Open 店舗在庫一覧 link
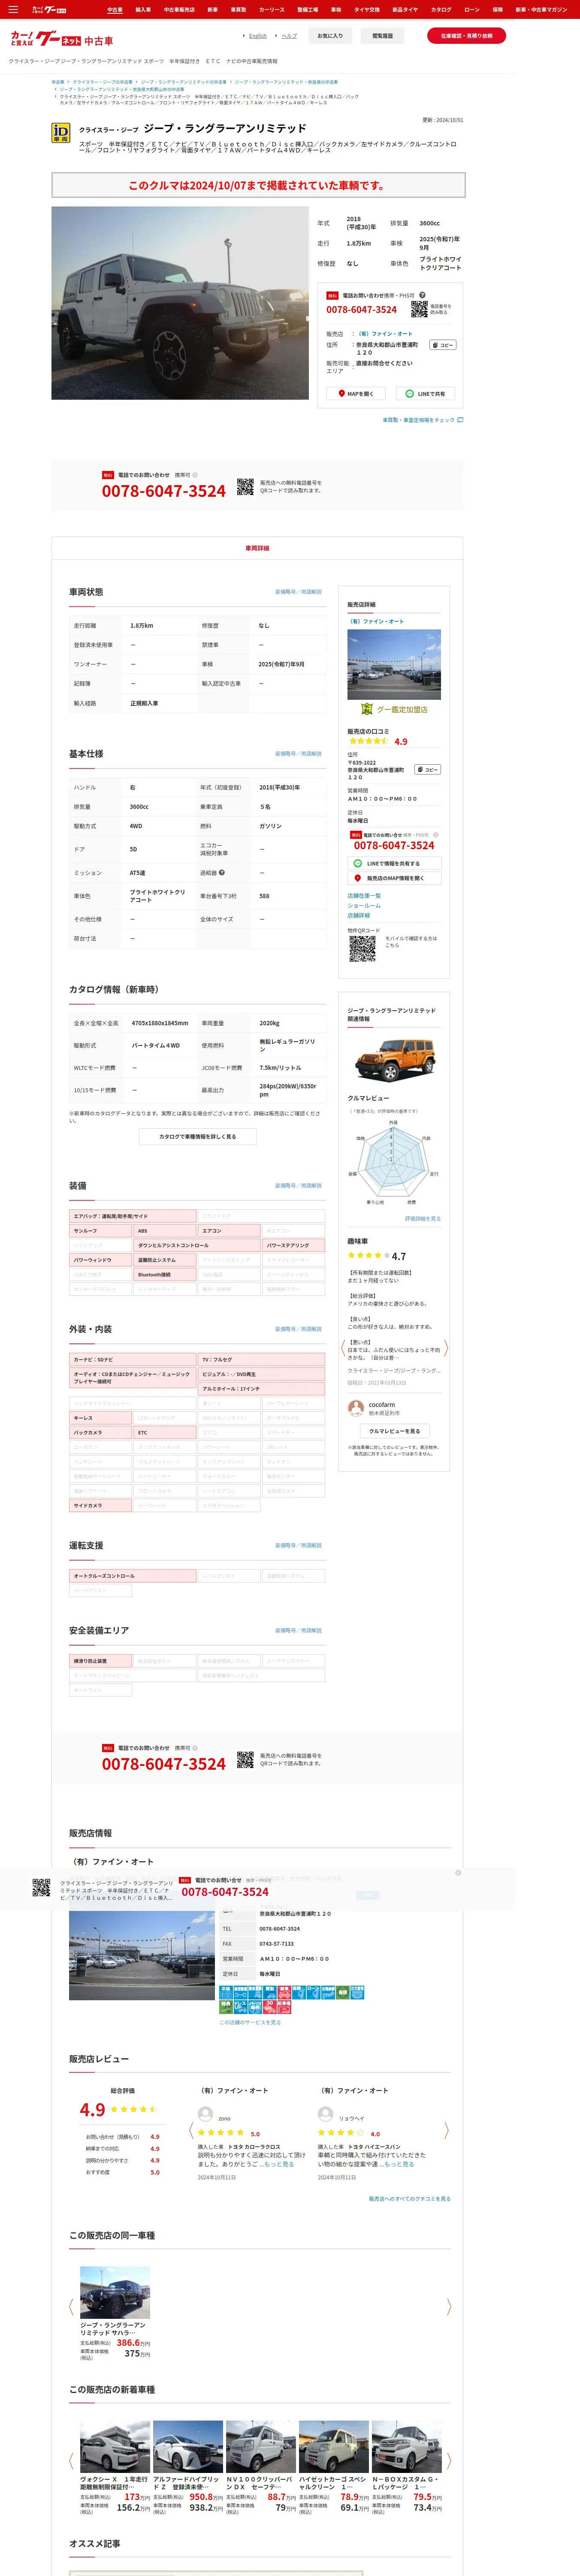 click(364, 896)
